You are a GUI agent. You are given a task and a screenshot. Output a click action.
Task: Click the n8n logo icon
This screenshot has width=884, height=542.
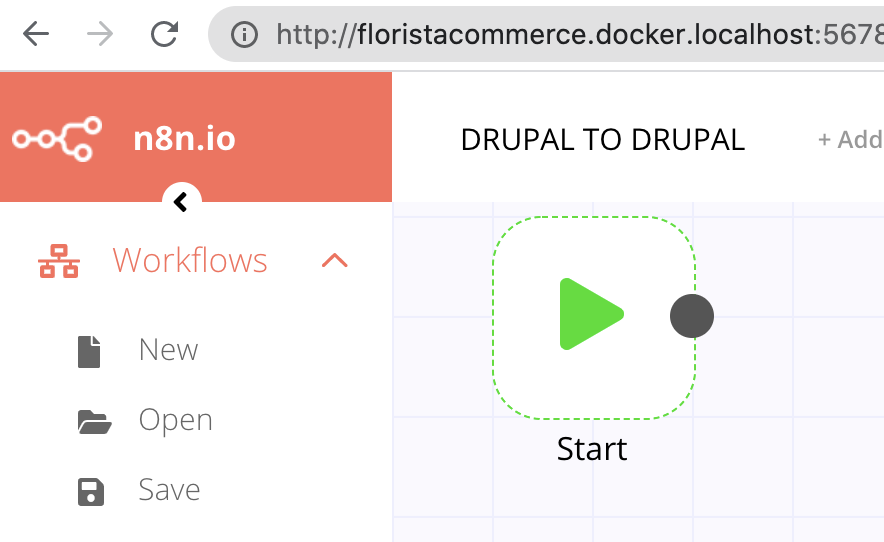pos(57,139)
